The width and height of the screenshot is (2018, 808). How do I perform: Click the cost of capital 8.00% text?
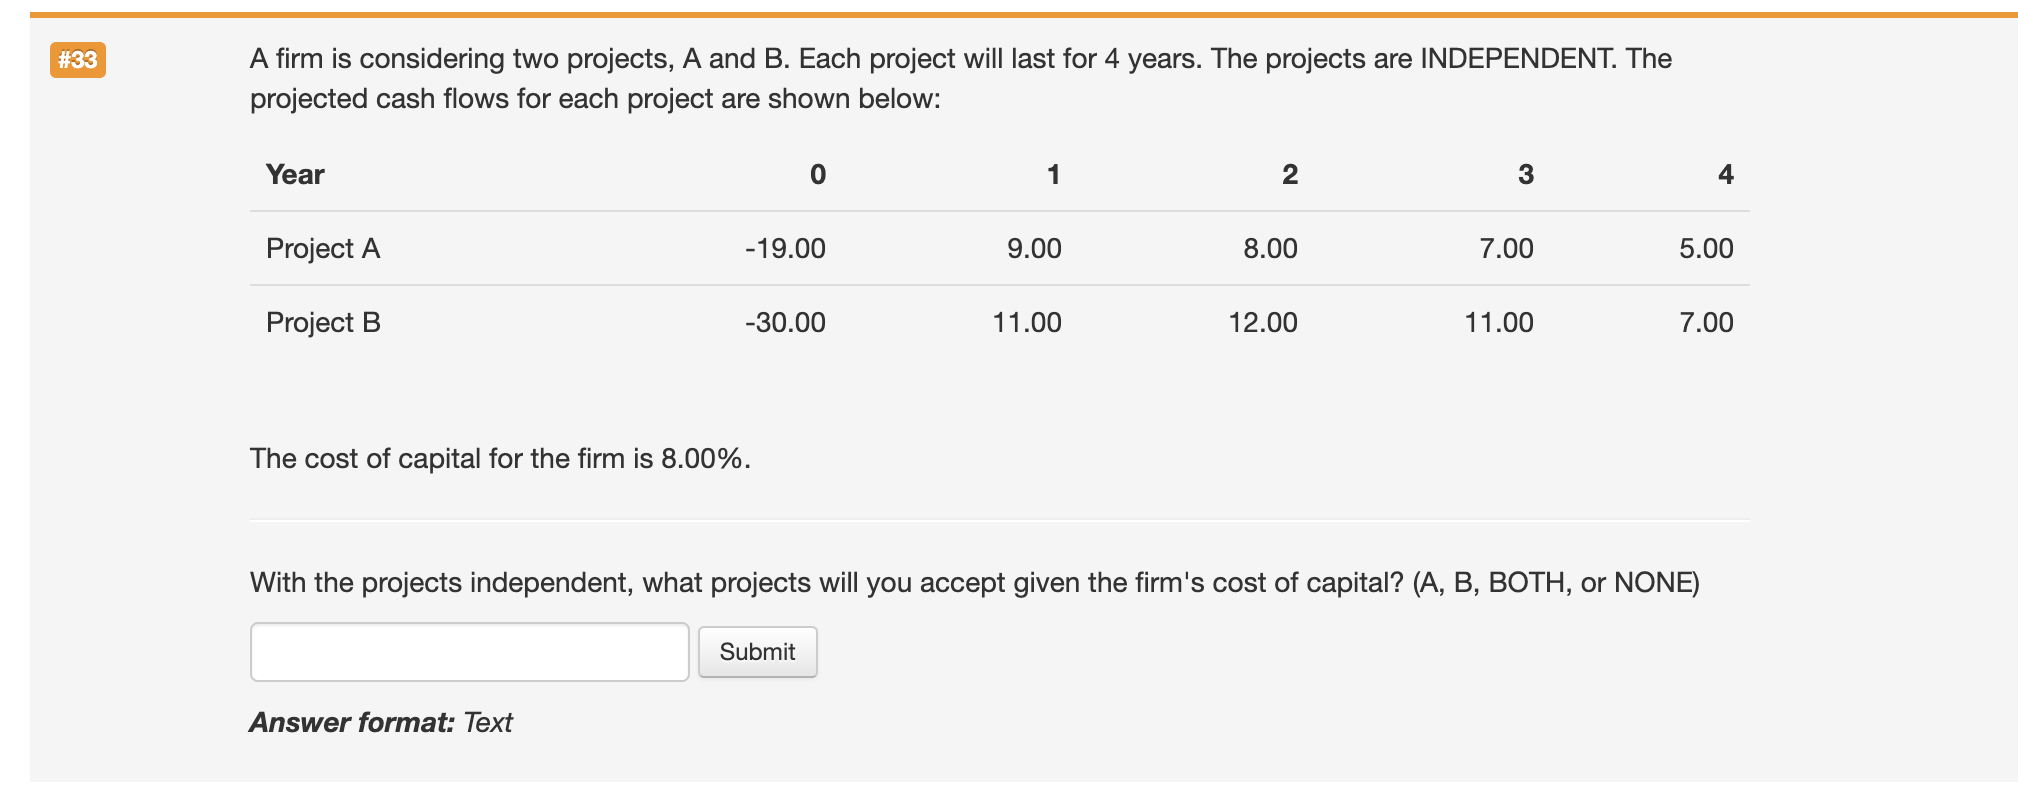point(499,459)
